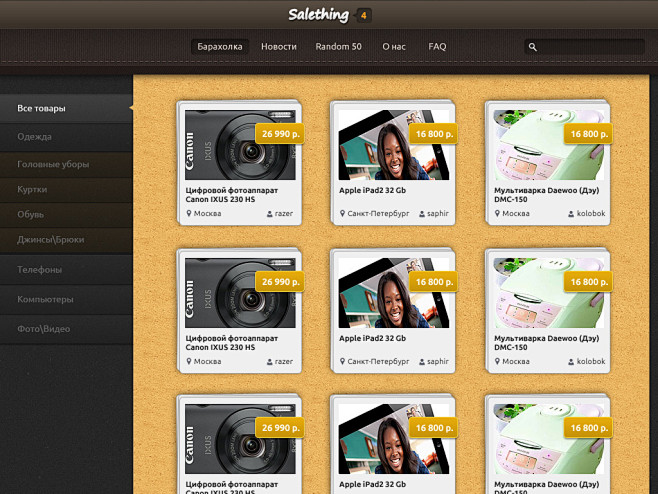
Task: Click the 26 990 р. price tag in second row
Action: 280,282
